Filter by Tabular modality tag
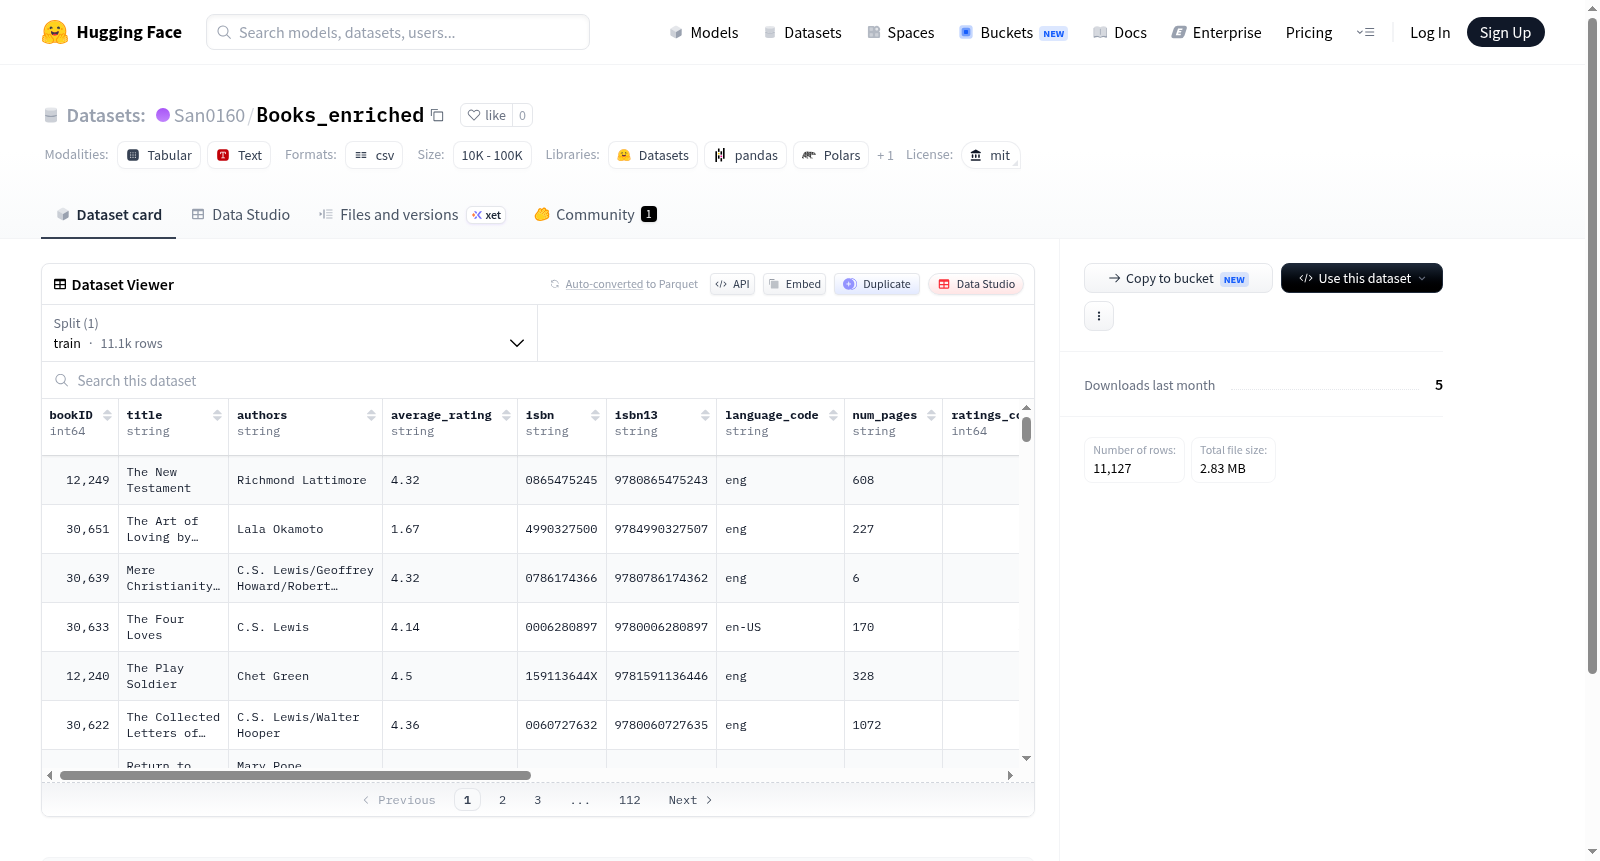Screen dimensions: 1600x861 159,155
